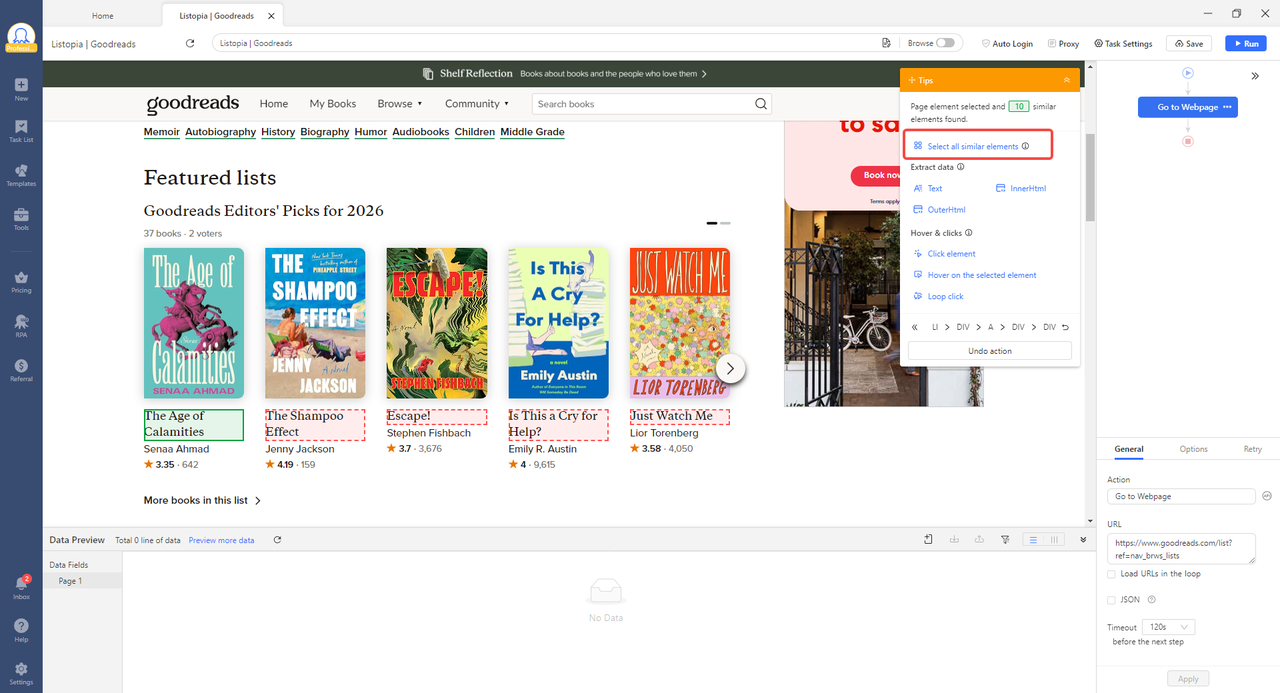Enable Load URLs in the loop

(1112, 574)
